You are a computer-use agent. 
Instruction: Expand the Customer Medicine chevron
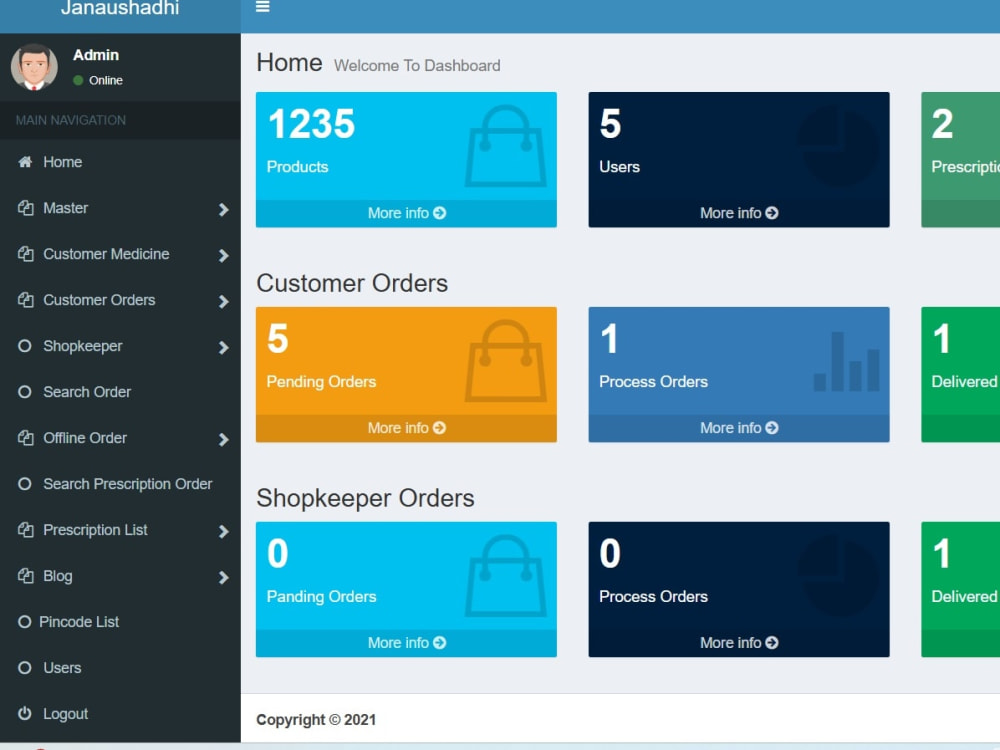click(x=223, y=255)
